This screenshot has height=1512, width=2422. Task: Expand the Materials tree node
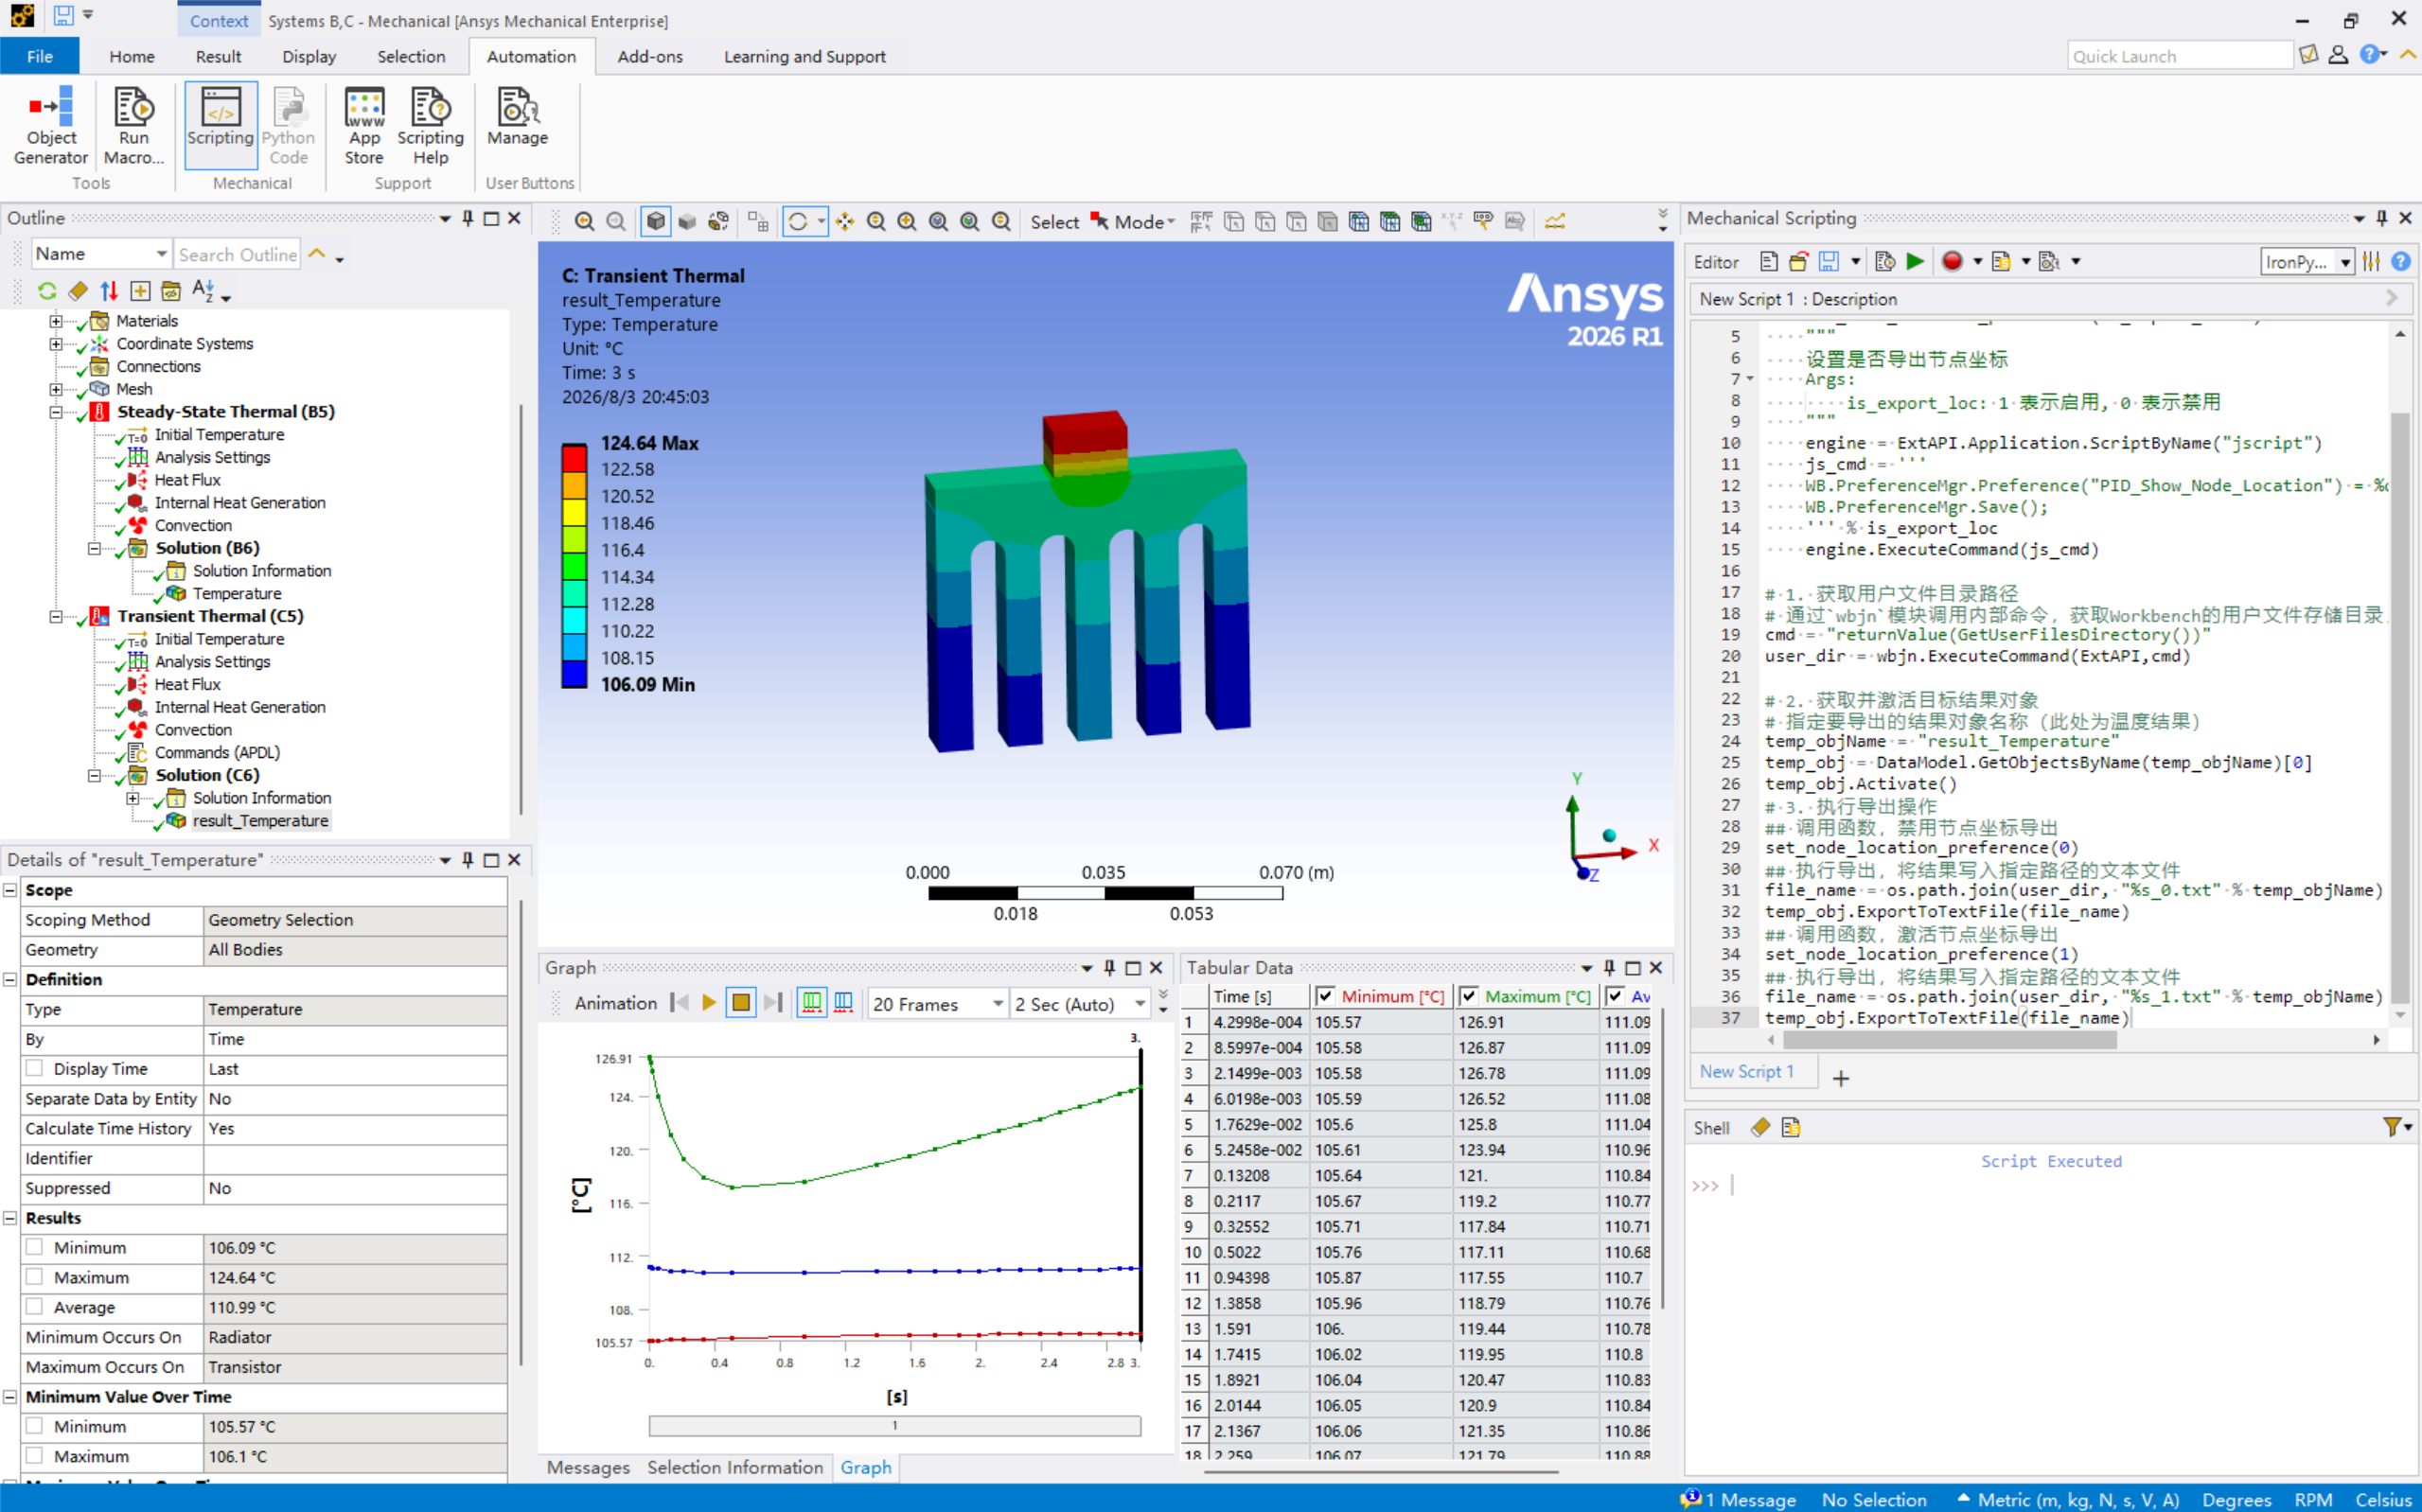(x=56, y=321)
